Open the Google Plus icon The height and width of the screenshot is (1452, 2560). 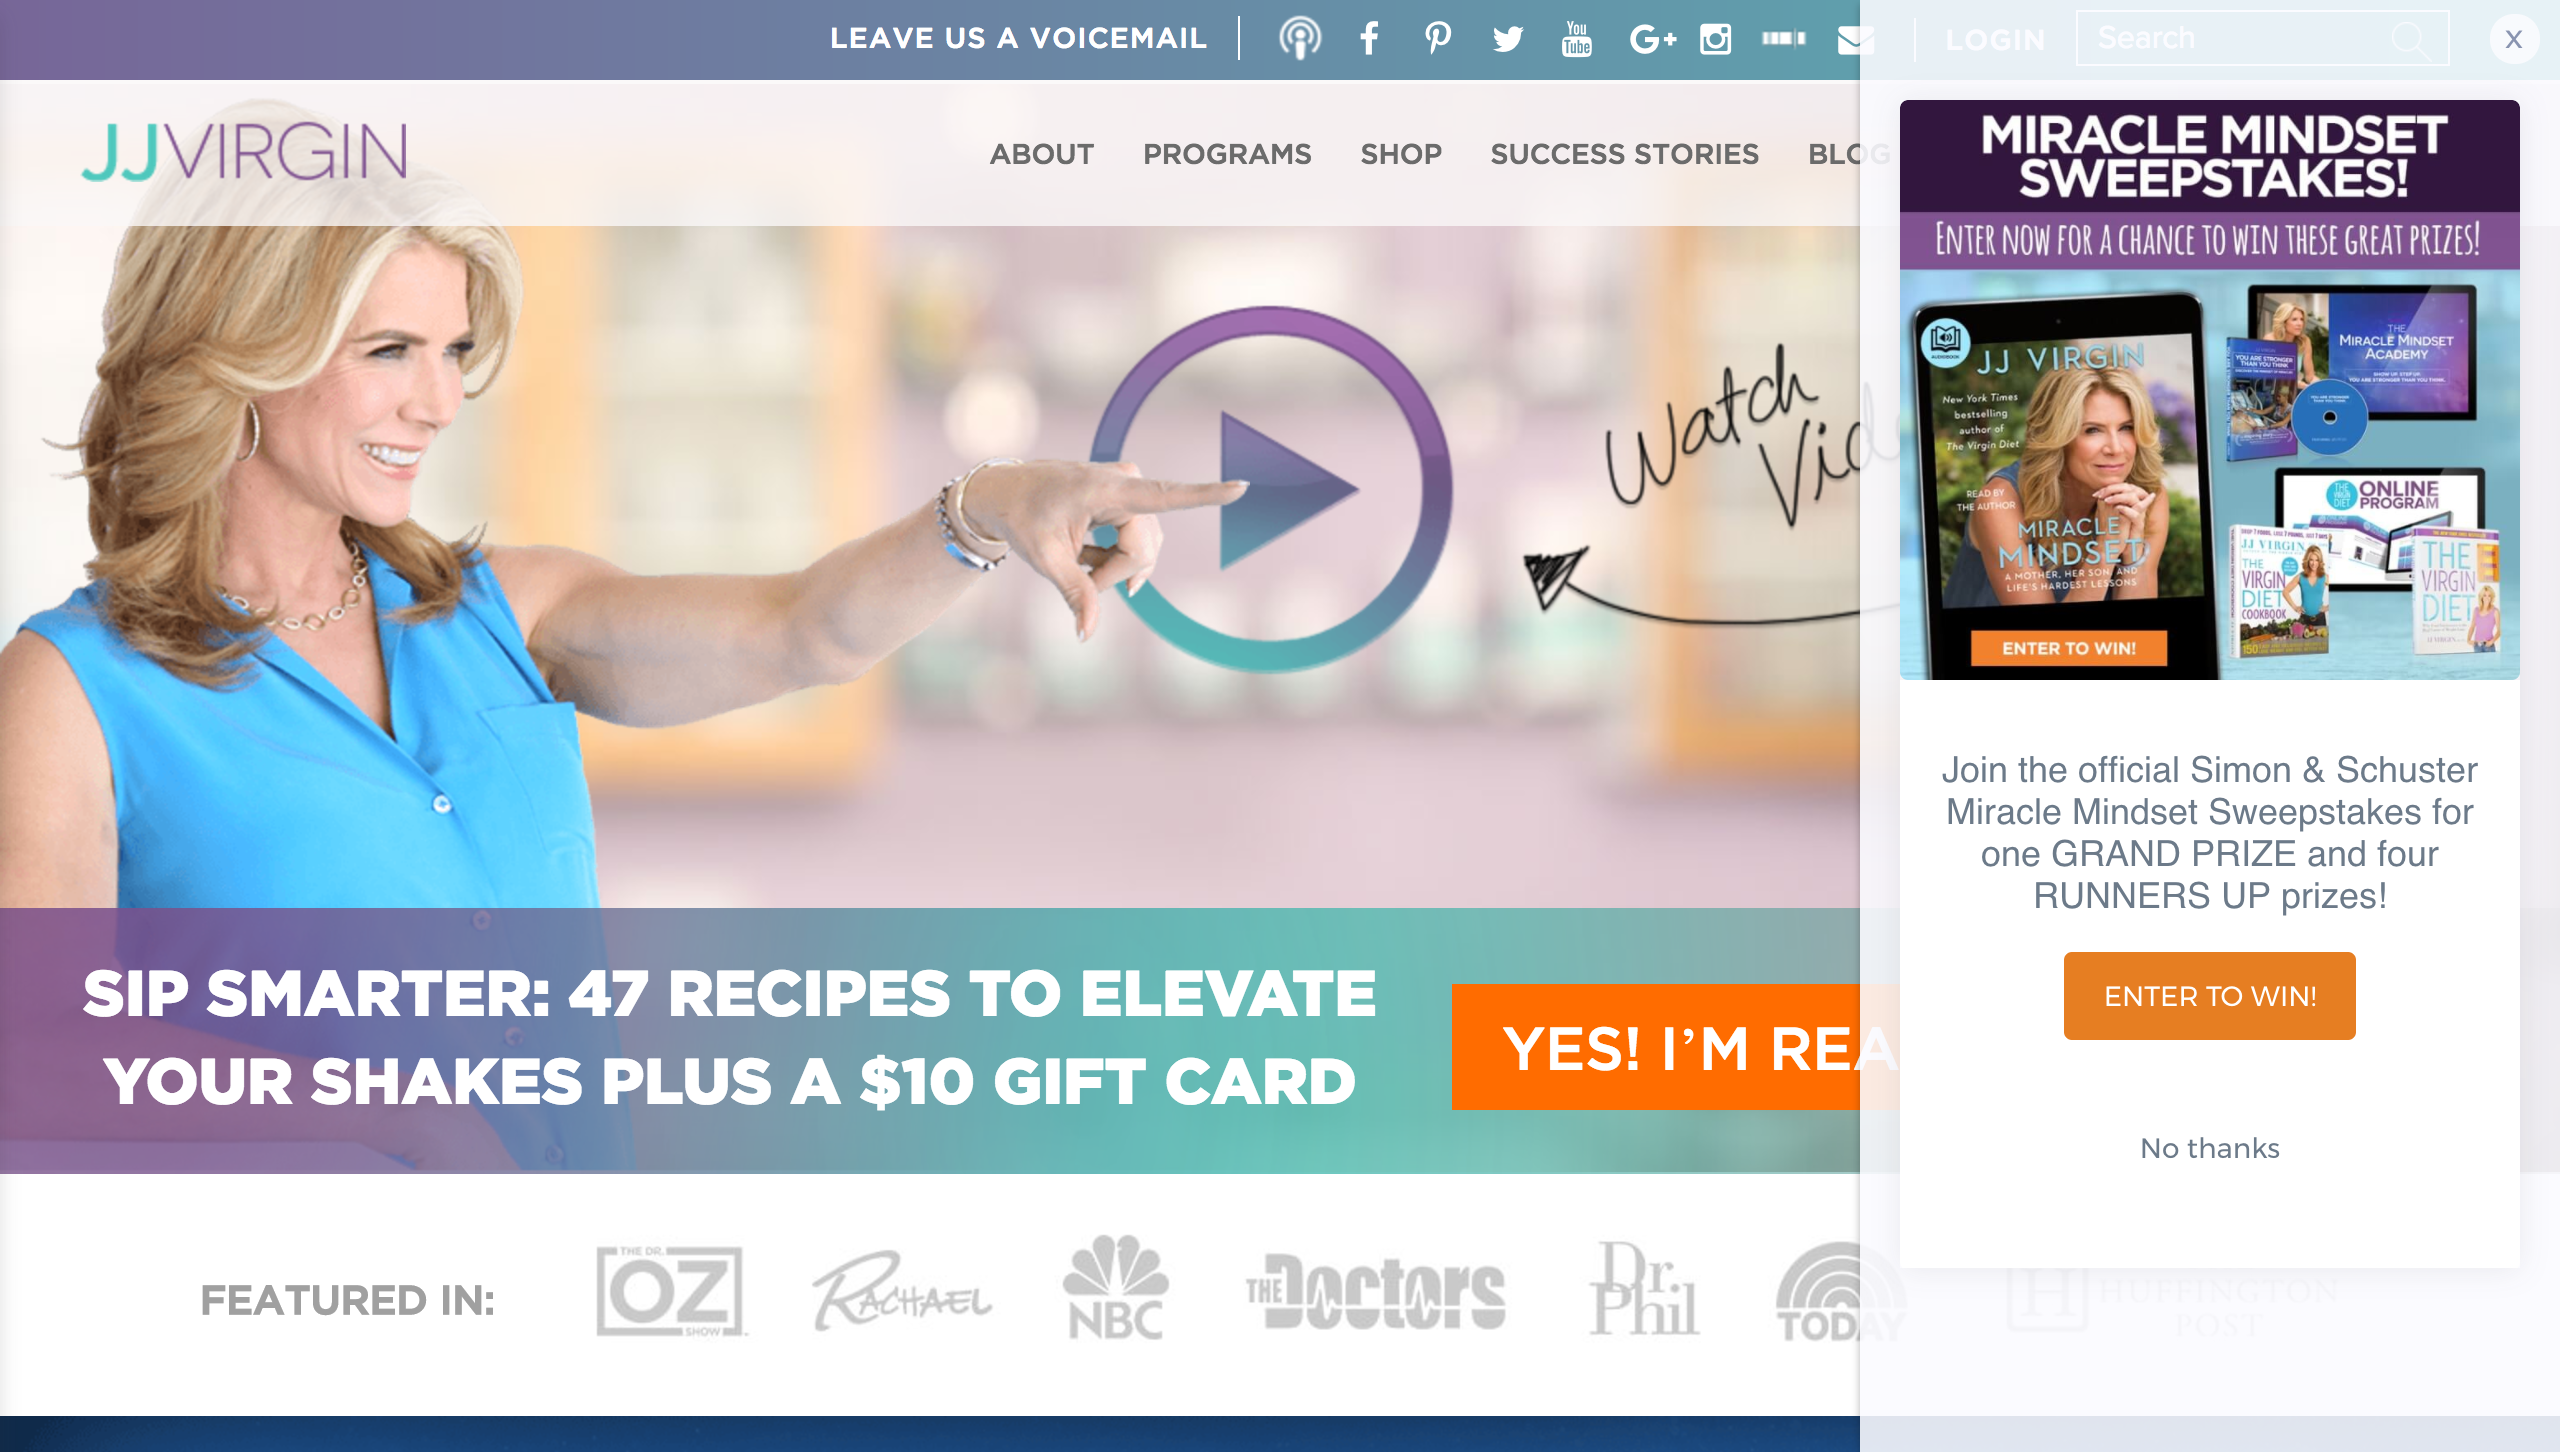tap(1652, 39)
